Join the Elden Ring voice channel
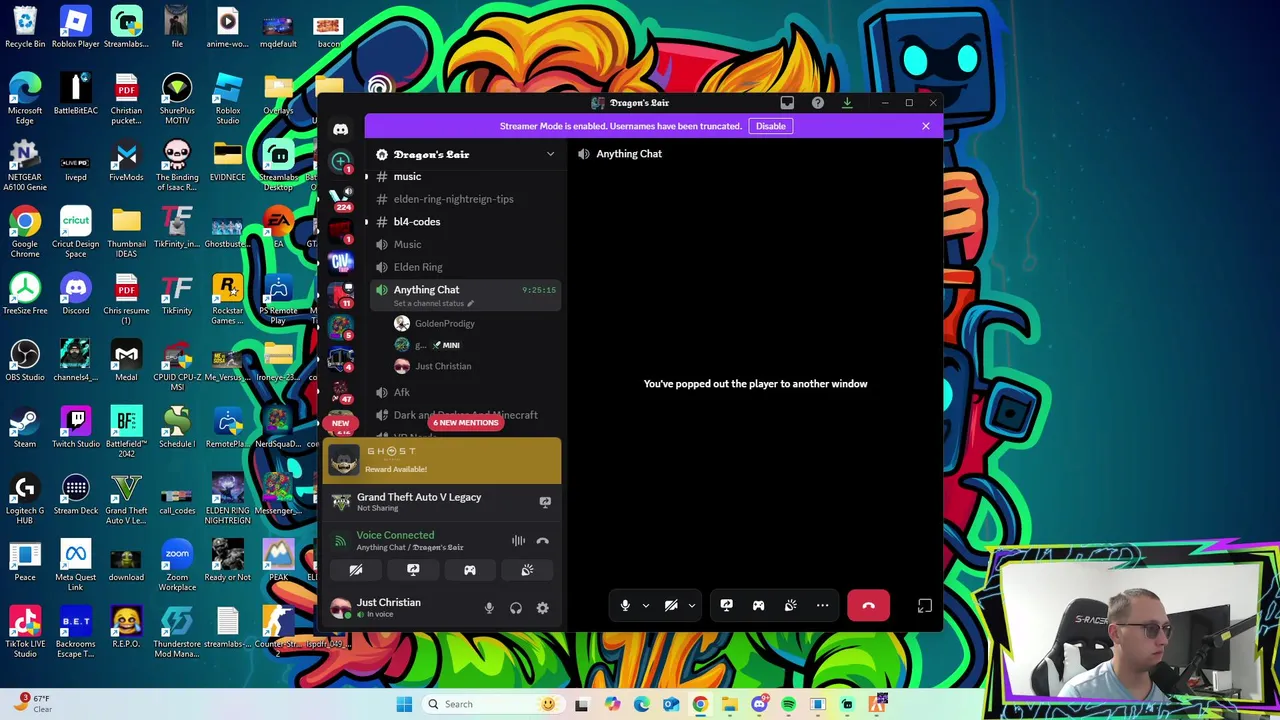Viewport: 1280px width, 720px height. click(x=418, y=267)
